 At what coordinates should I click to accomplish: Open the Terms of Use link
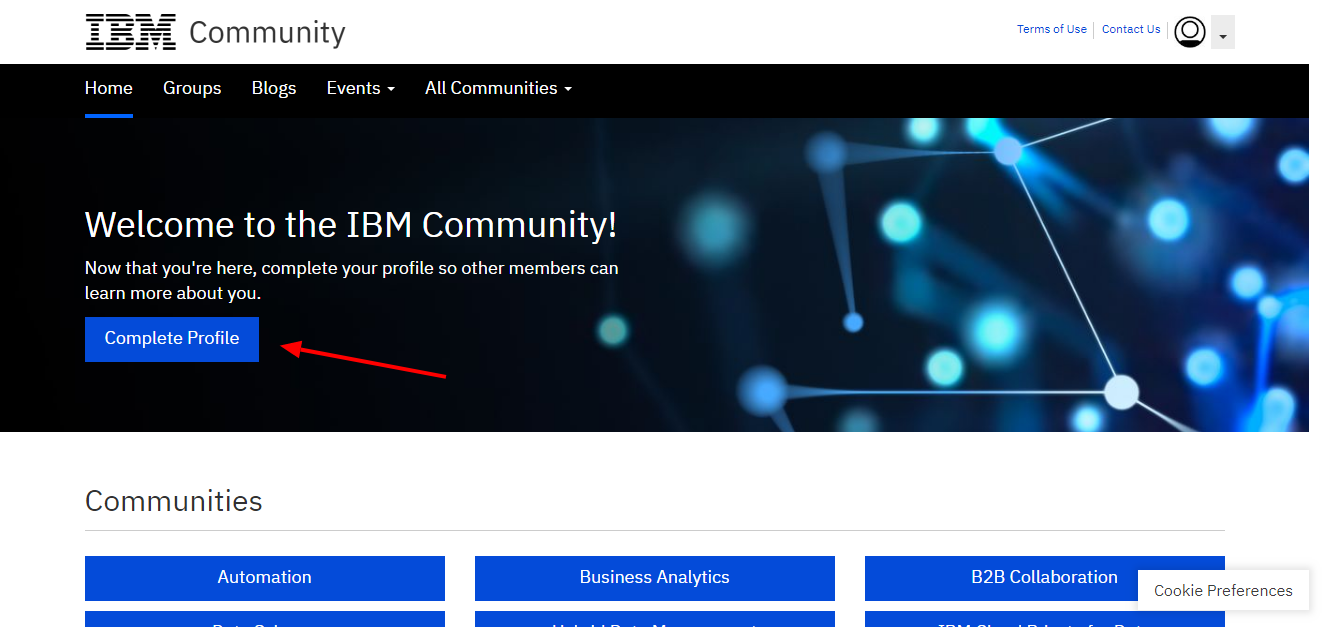tap(1052, 29)
